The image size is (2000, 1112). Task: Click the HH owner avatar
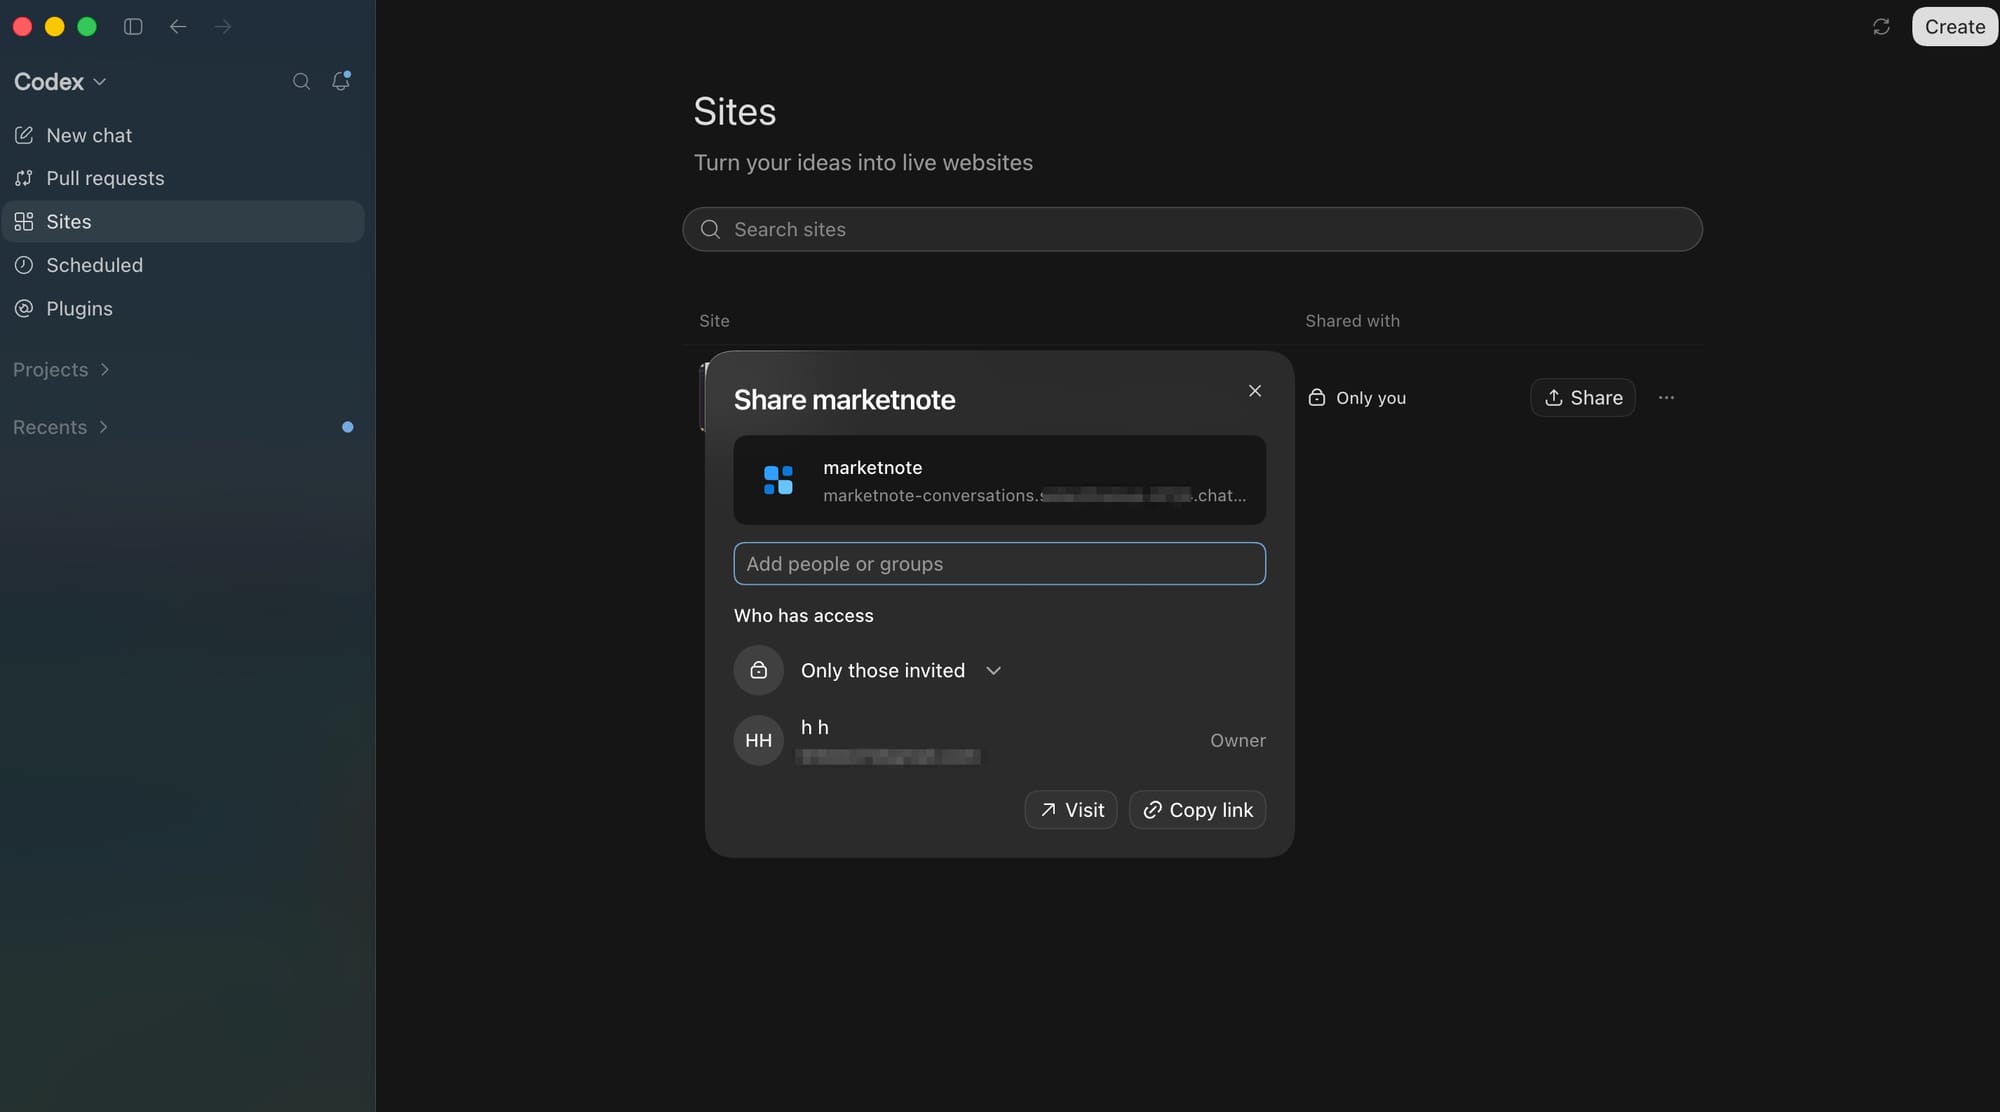tap(758, 741)
